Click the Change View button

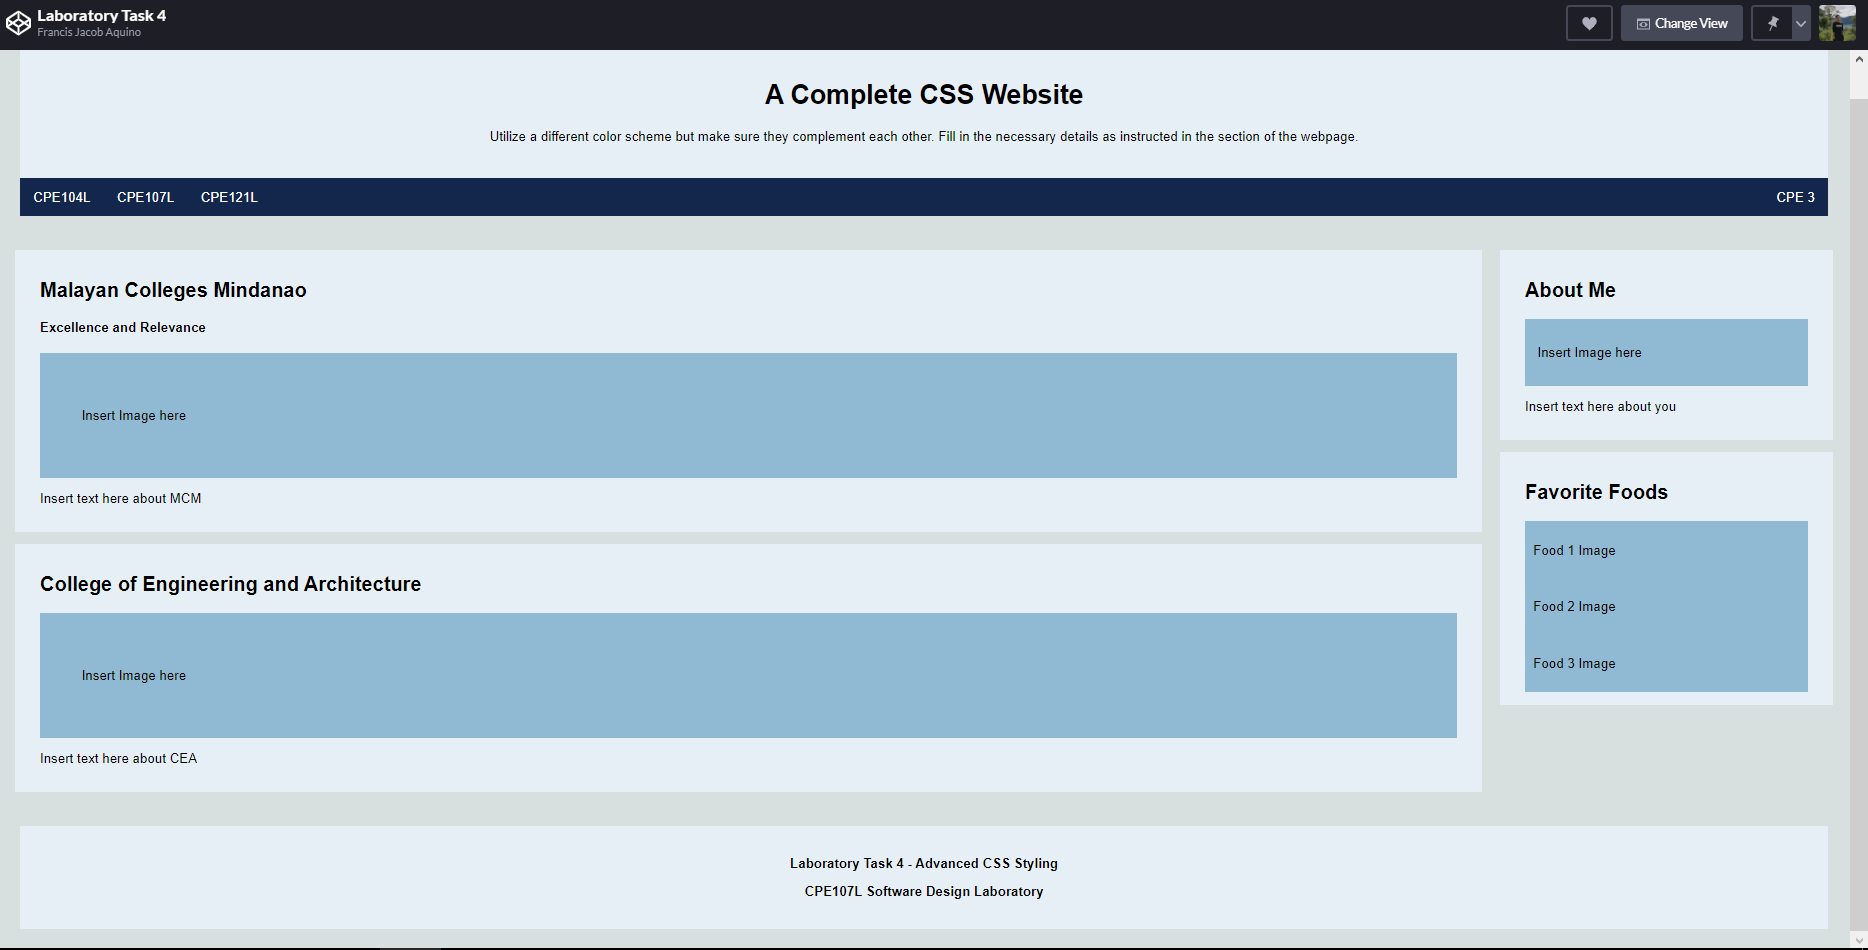(1681, 23)
